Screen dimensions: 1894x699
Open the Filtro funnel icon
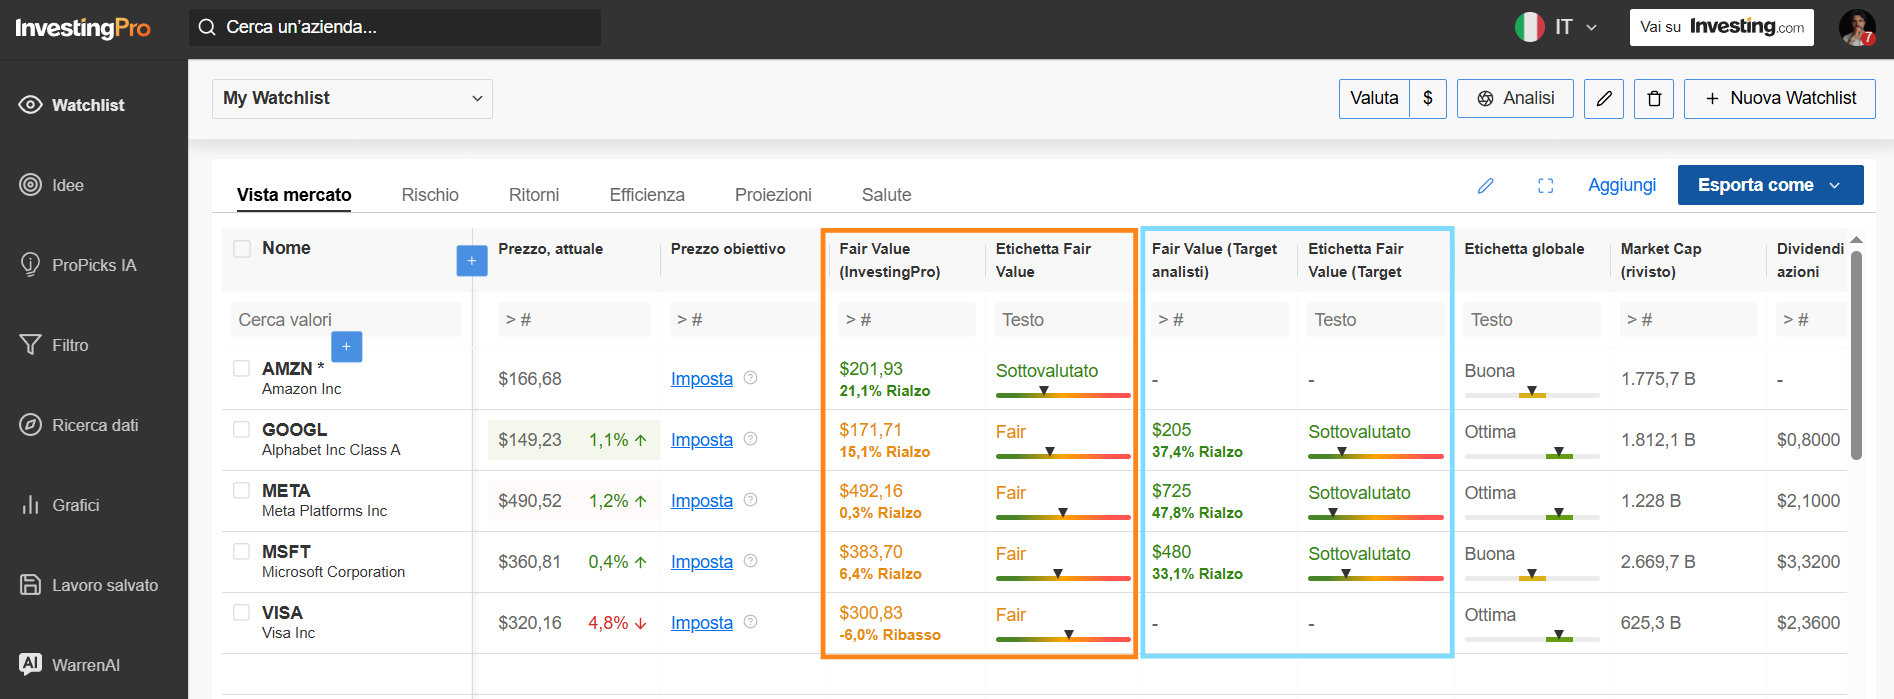[x=30, y=345]
